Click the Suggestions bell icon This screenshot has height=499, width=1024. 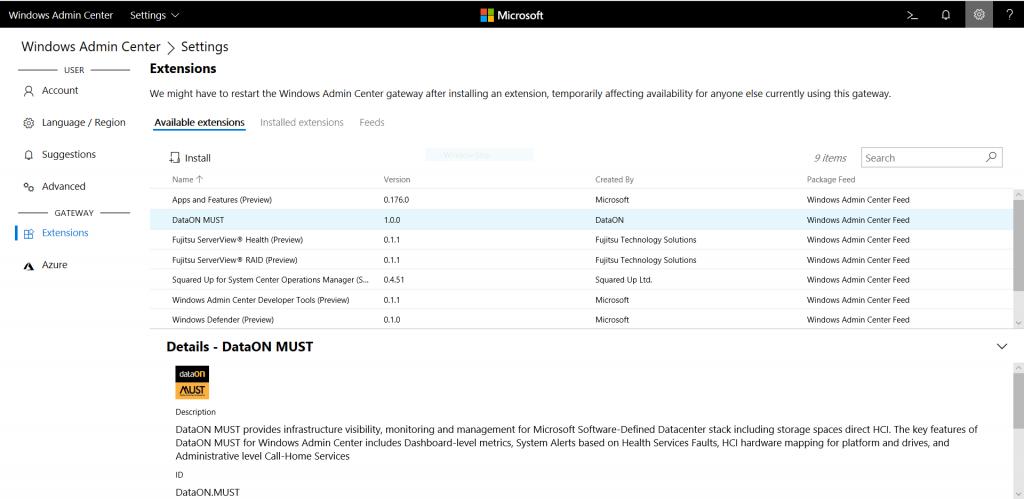[28, 155]
